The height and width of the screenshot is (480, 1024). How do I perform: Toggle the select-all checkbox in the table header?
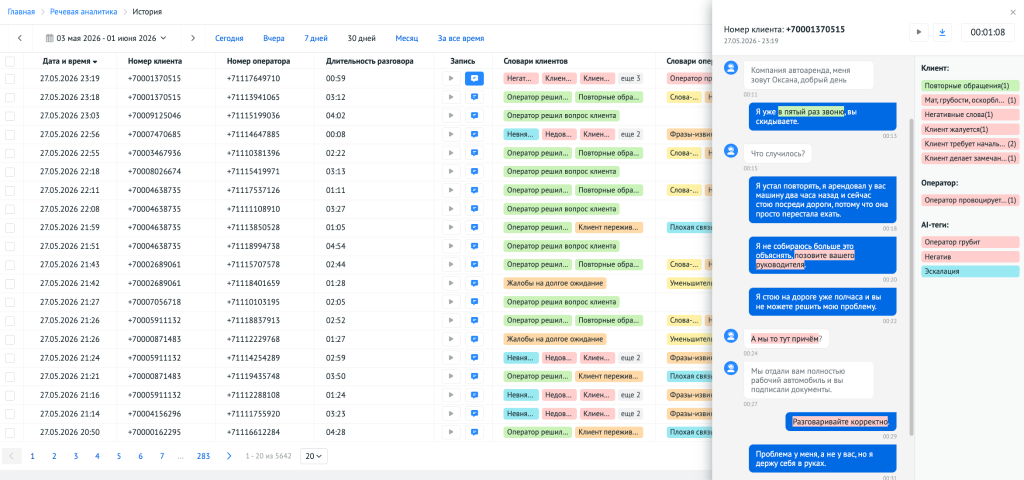[10, 61]
